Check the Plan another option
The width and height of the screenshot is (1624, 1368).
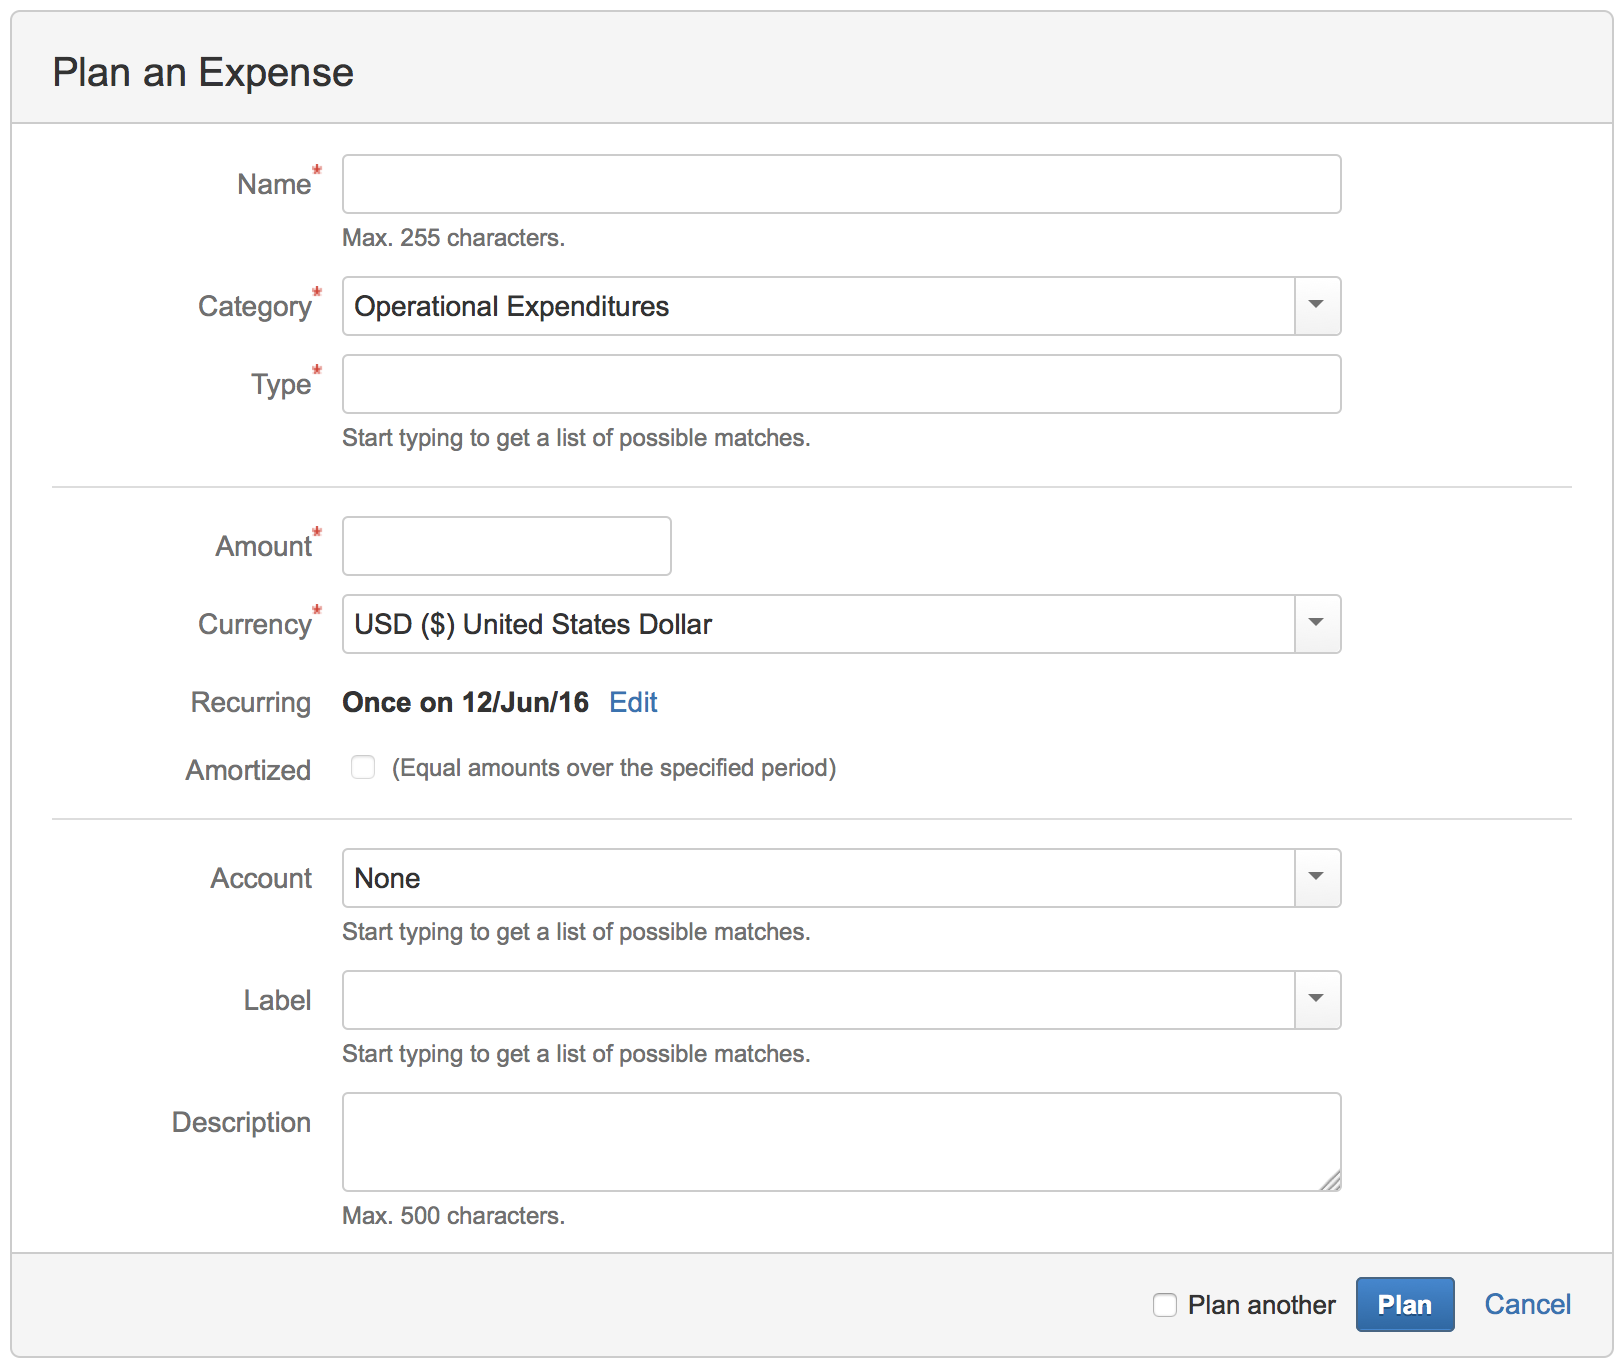[x=1164, y=1305]
